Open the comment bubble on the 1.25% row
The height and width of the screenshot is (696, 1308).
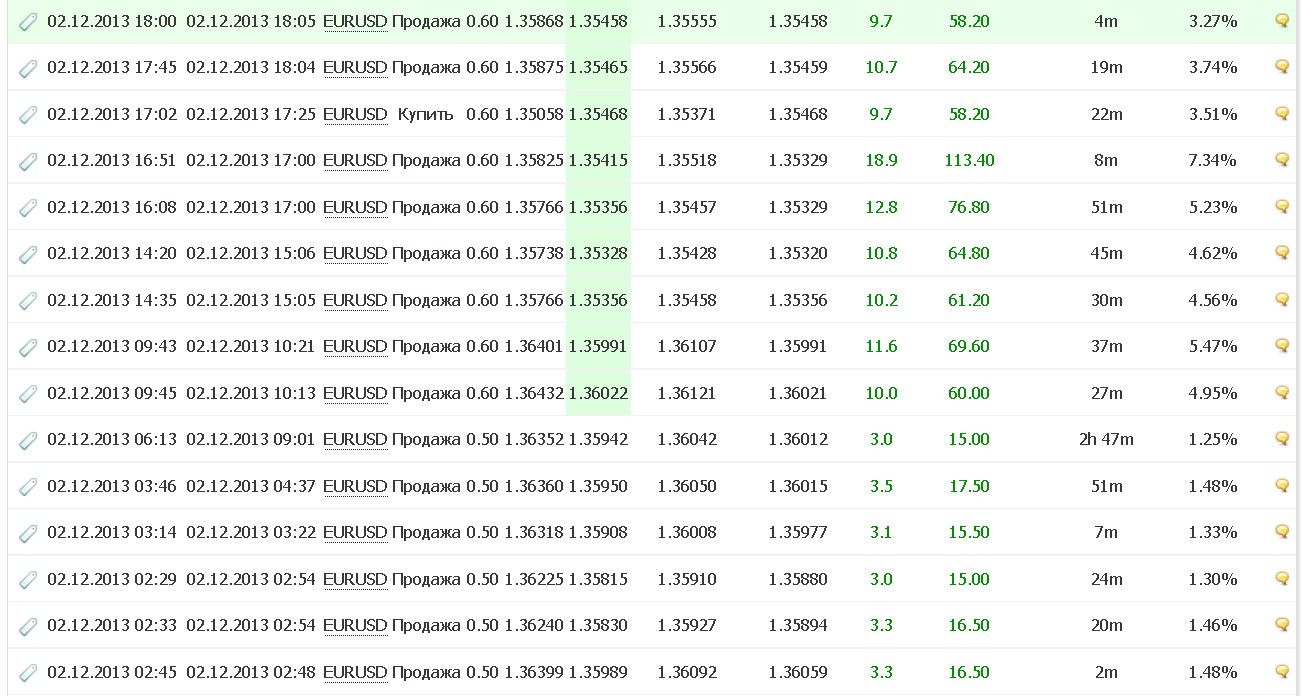click(1282, 438)
